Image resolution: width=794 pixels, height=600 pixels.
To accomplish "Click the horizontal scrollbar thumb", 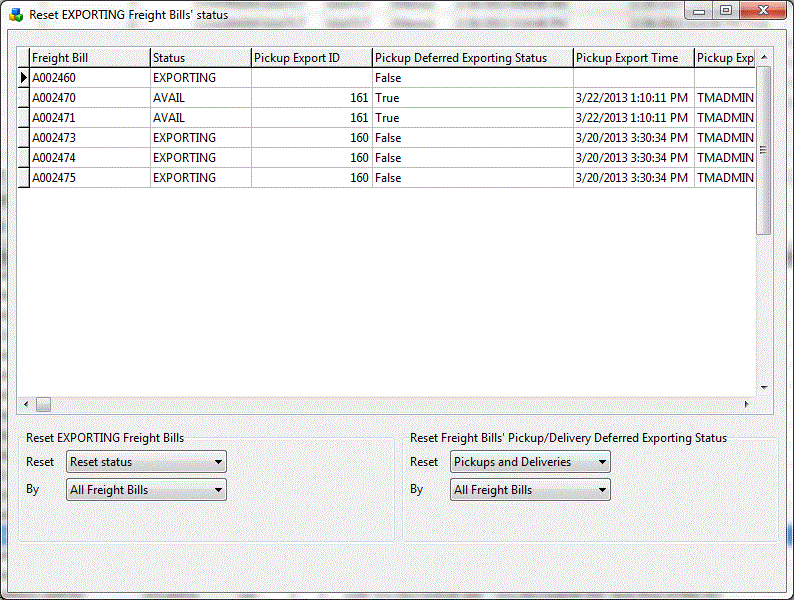I will (x=44, y=405).
